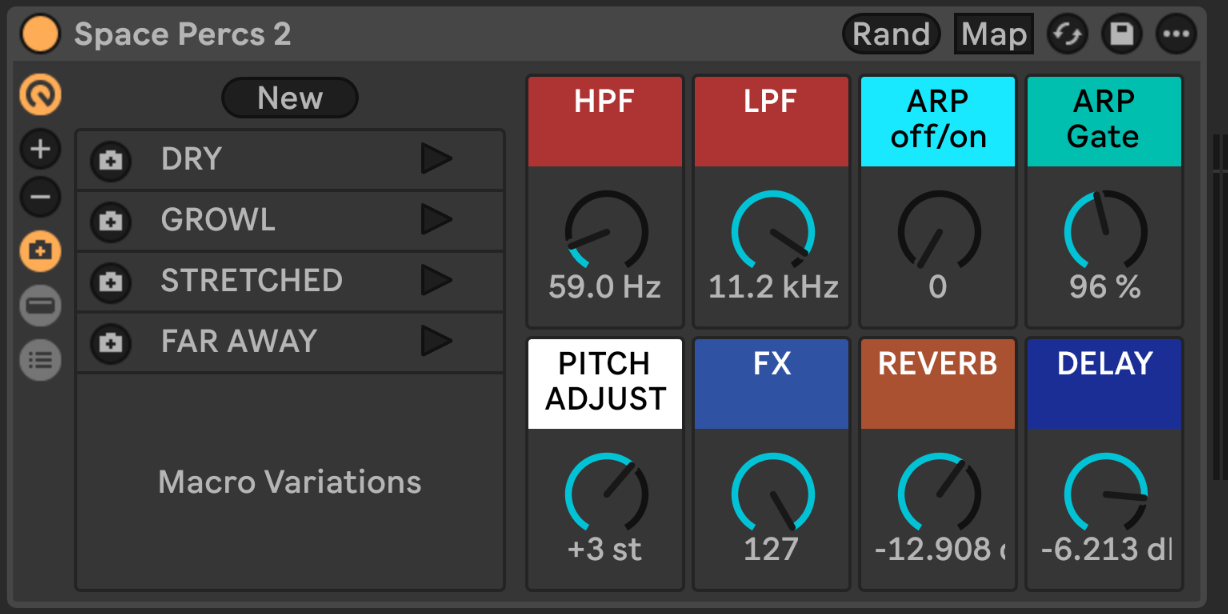This screenshot has height=614, width=1228.
Task: Click the minus icon to remove macro
Action: pyautogui.click(x=41, y=197)
